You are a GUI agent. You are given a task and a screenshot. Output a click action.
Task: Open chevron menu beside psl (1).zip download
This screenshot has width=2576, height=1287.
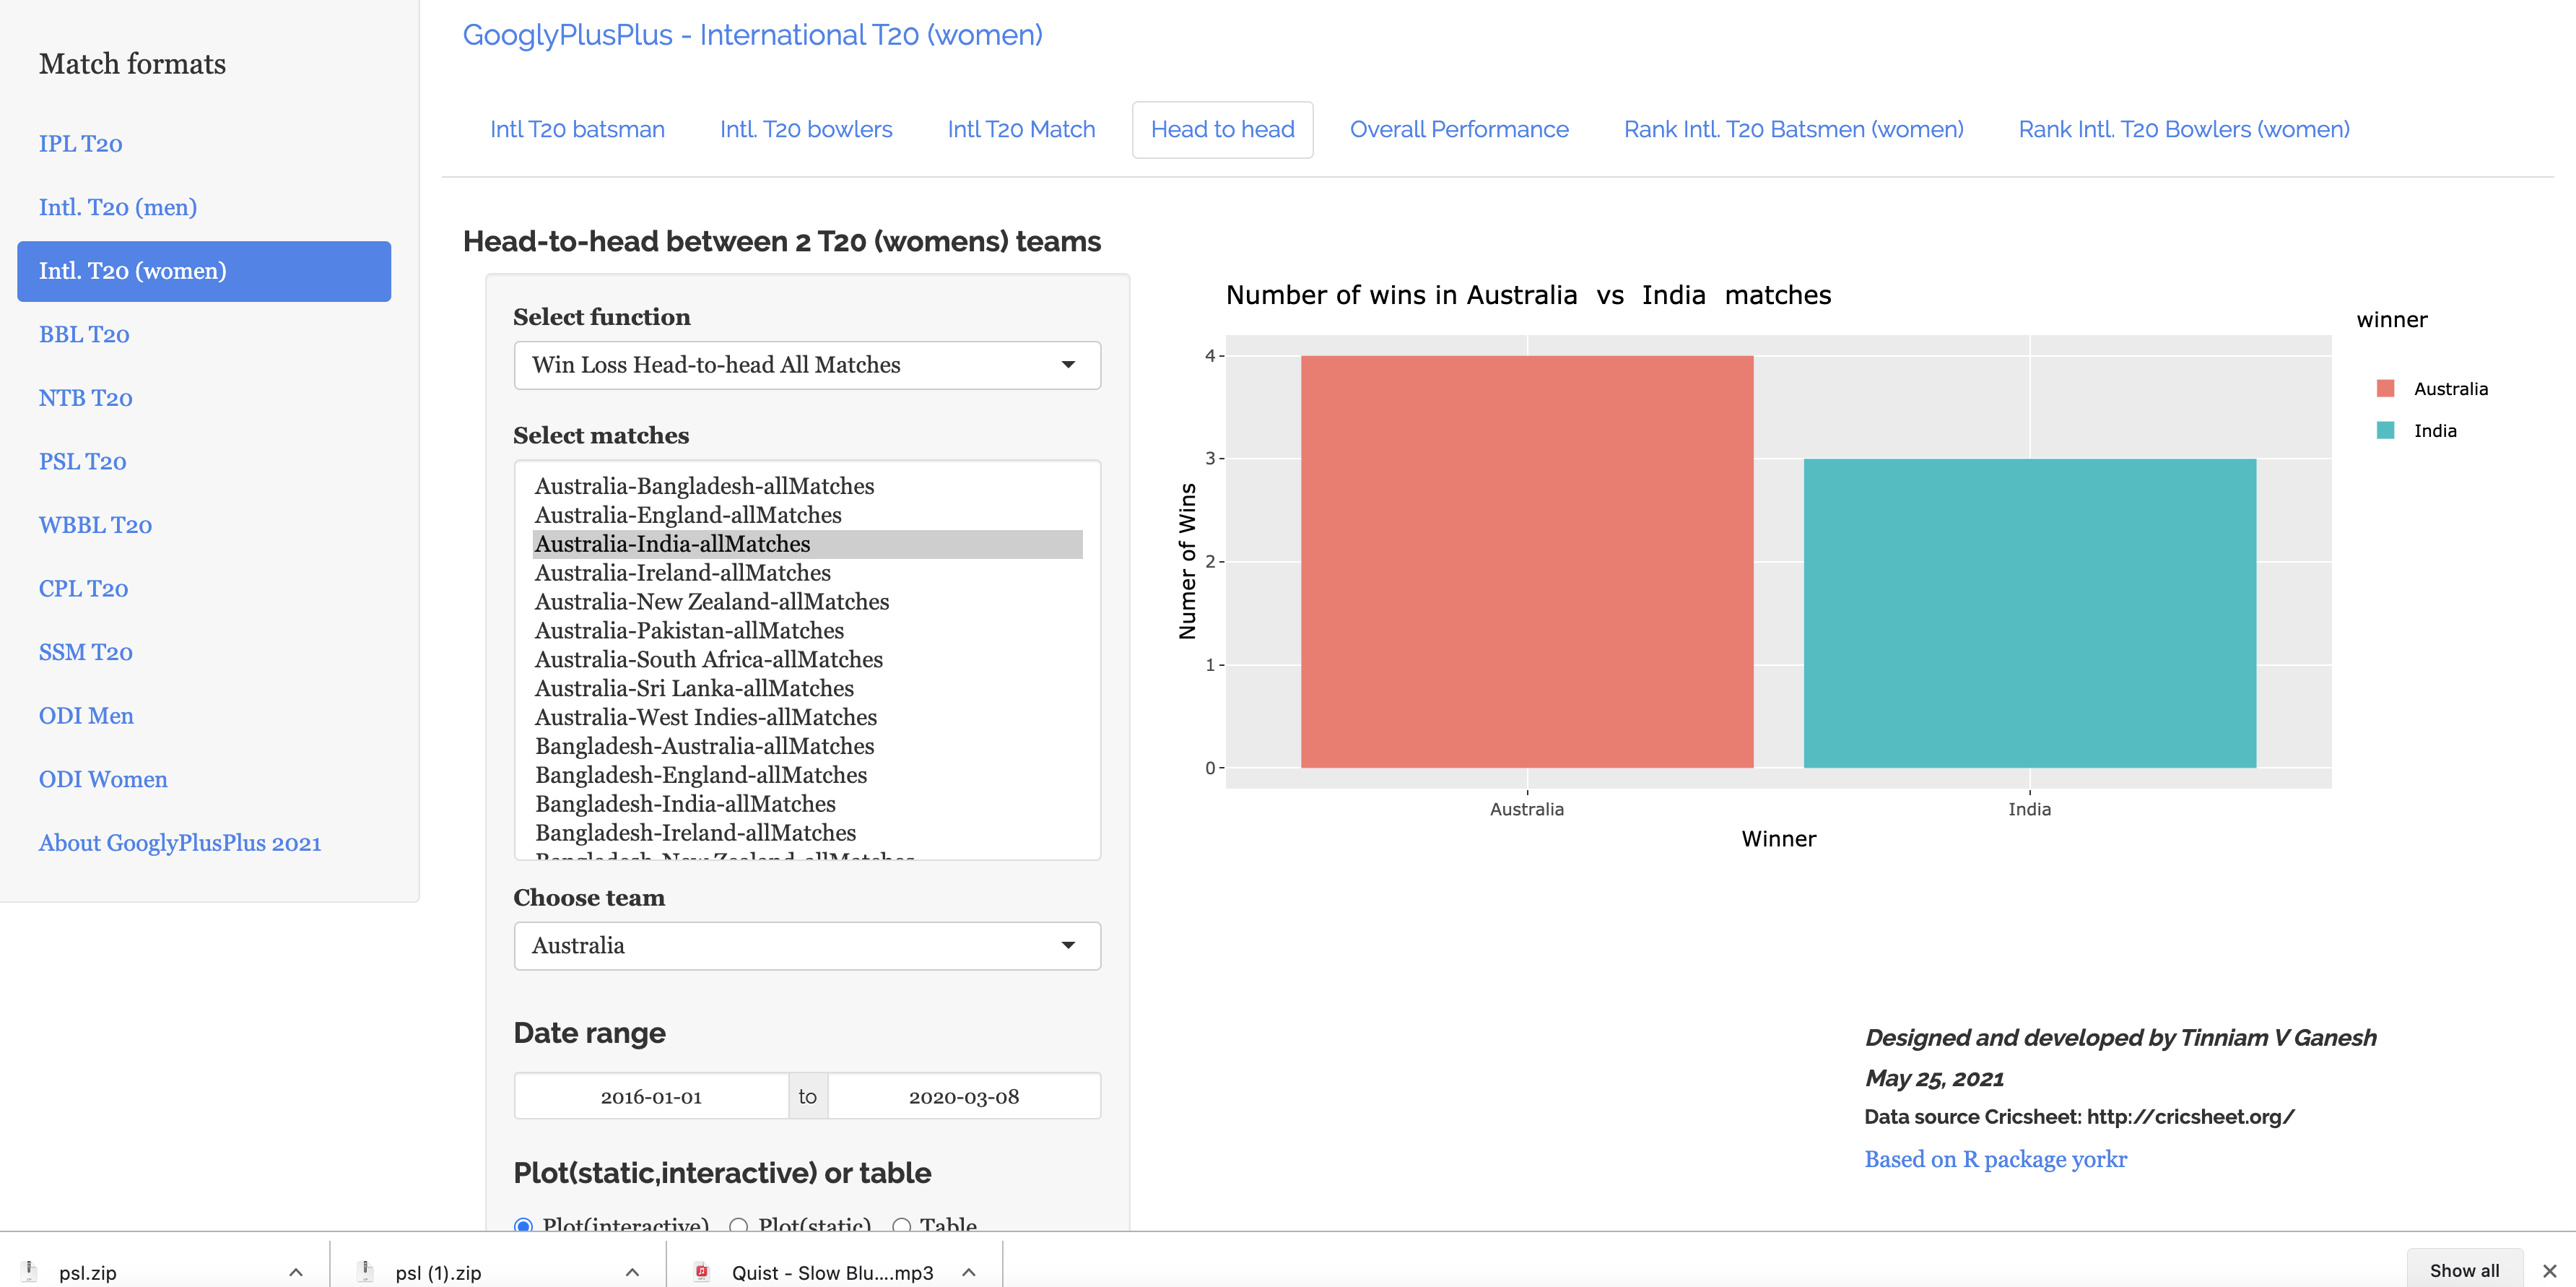pos(632,1272)
